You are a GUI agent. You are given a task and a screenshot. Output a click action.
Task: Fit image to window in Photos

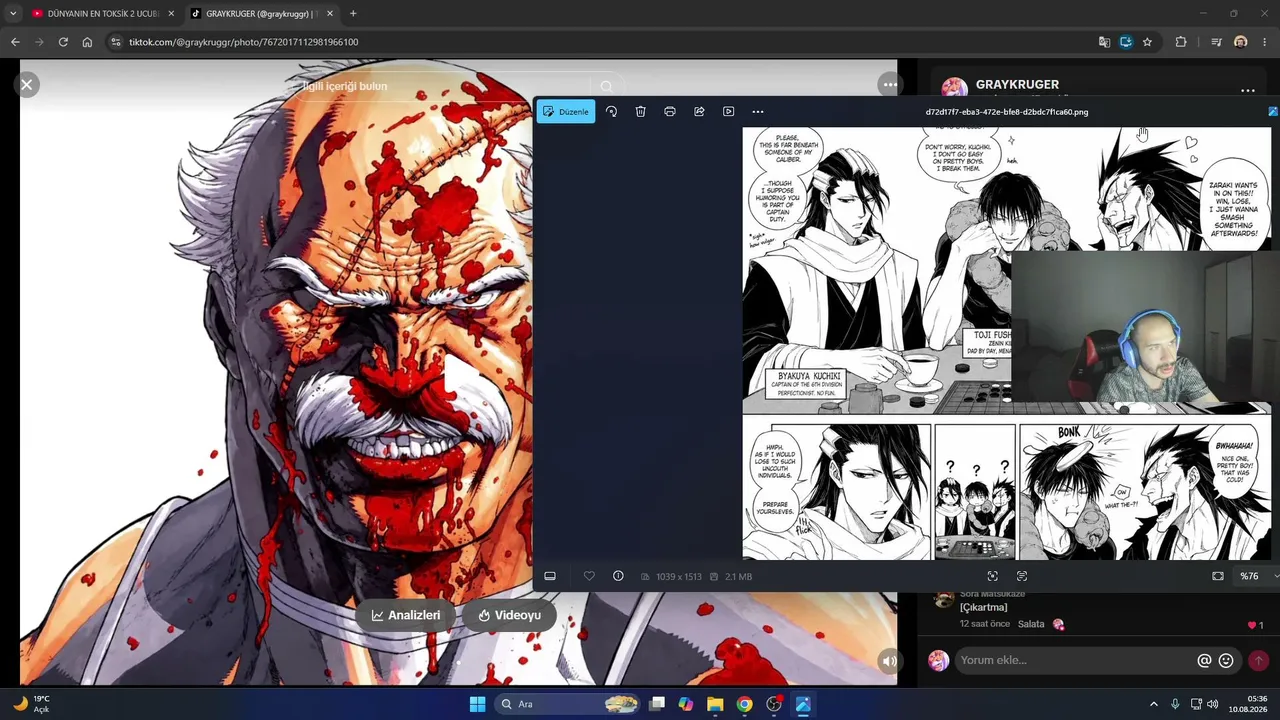pos(1217,576)
